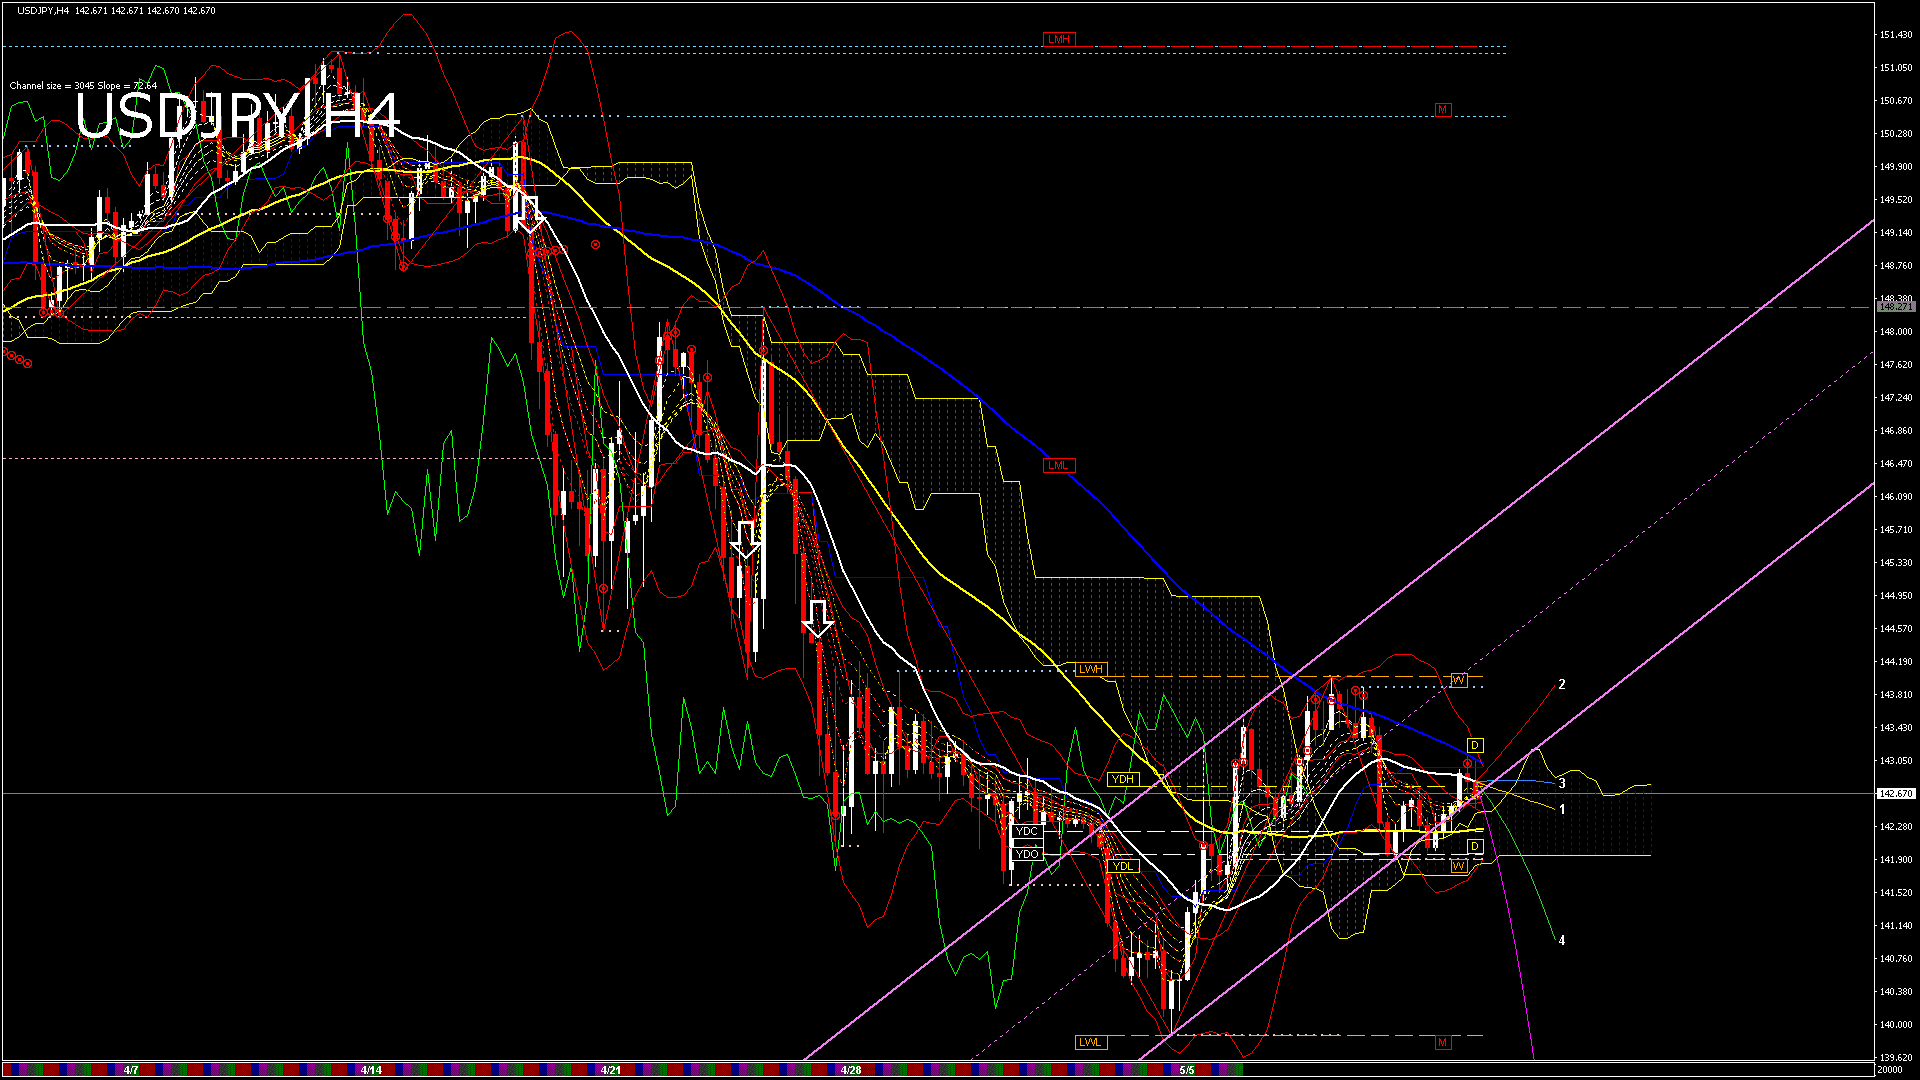Click the Channel size and Slope text
The height and width of the screenshot is (1080, 1920).
tap(83, 86)
